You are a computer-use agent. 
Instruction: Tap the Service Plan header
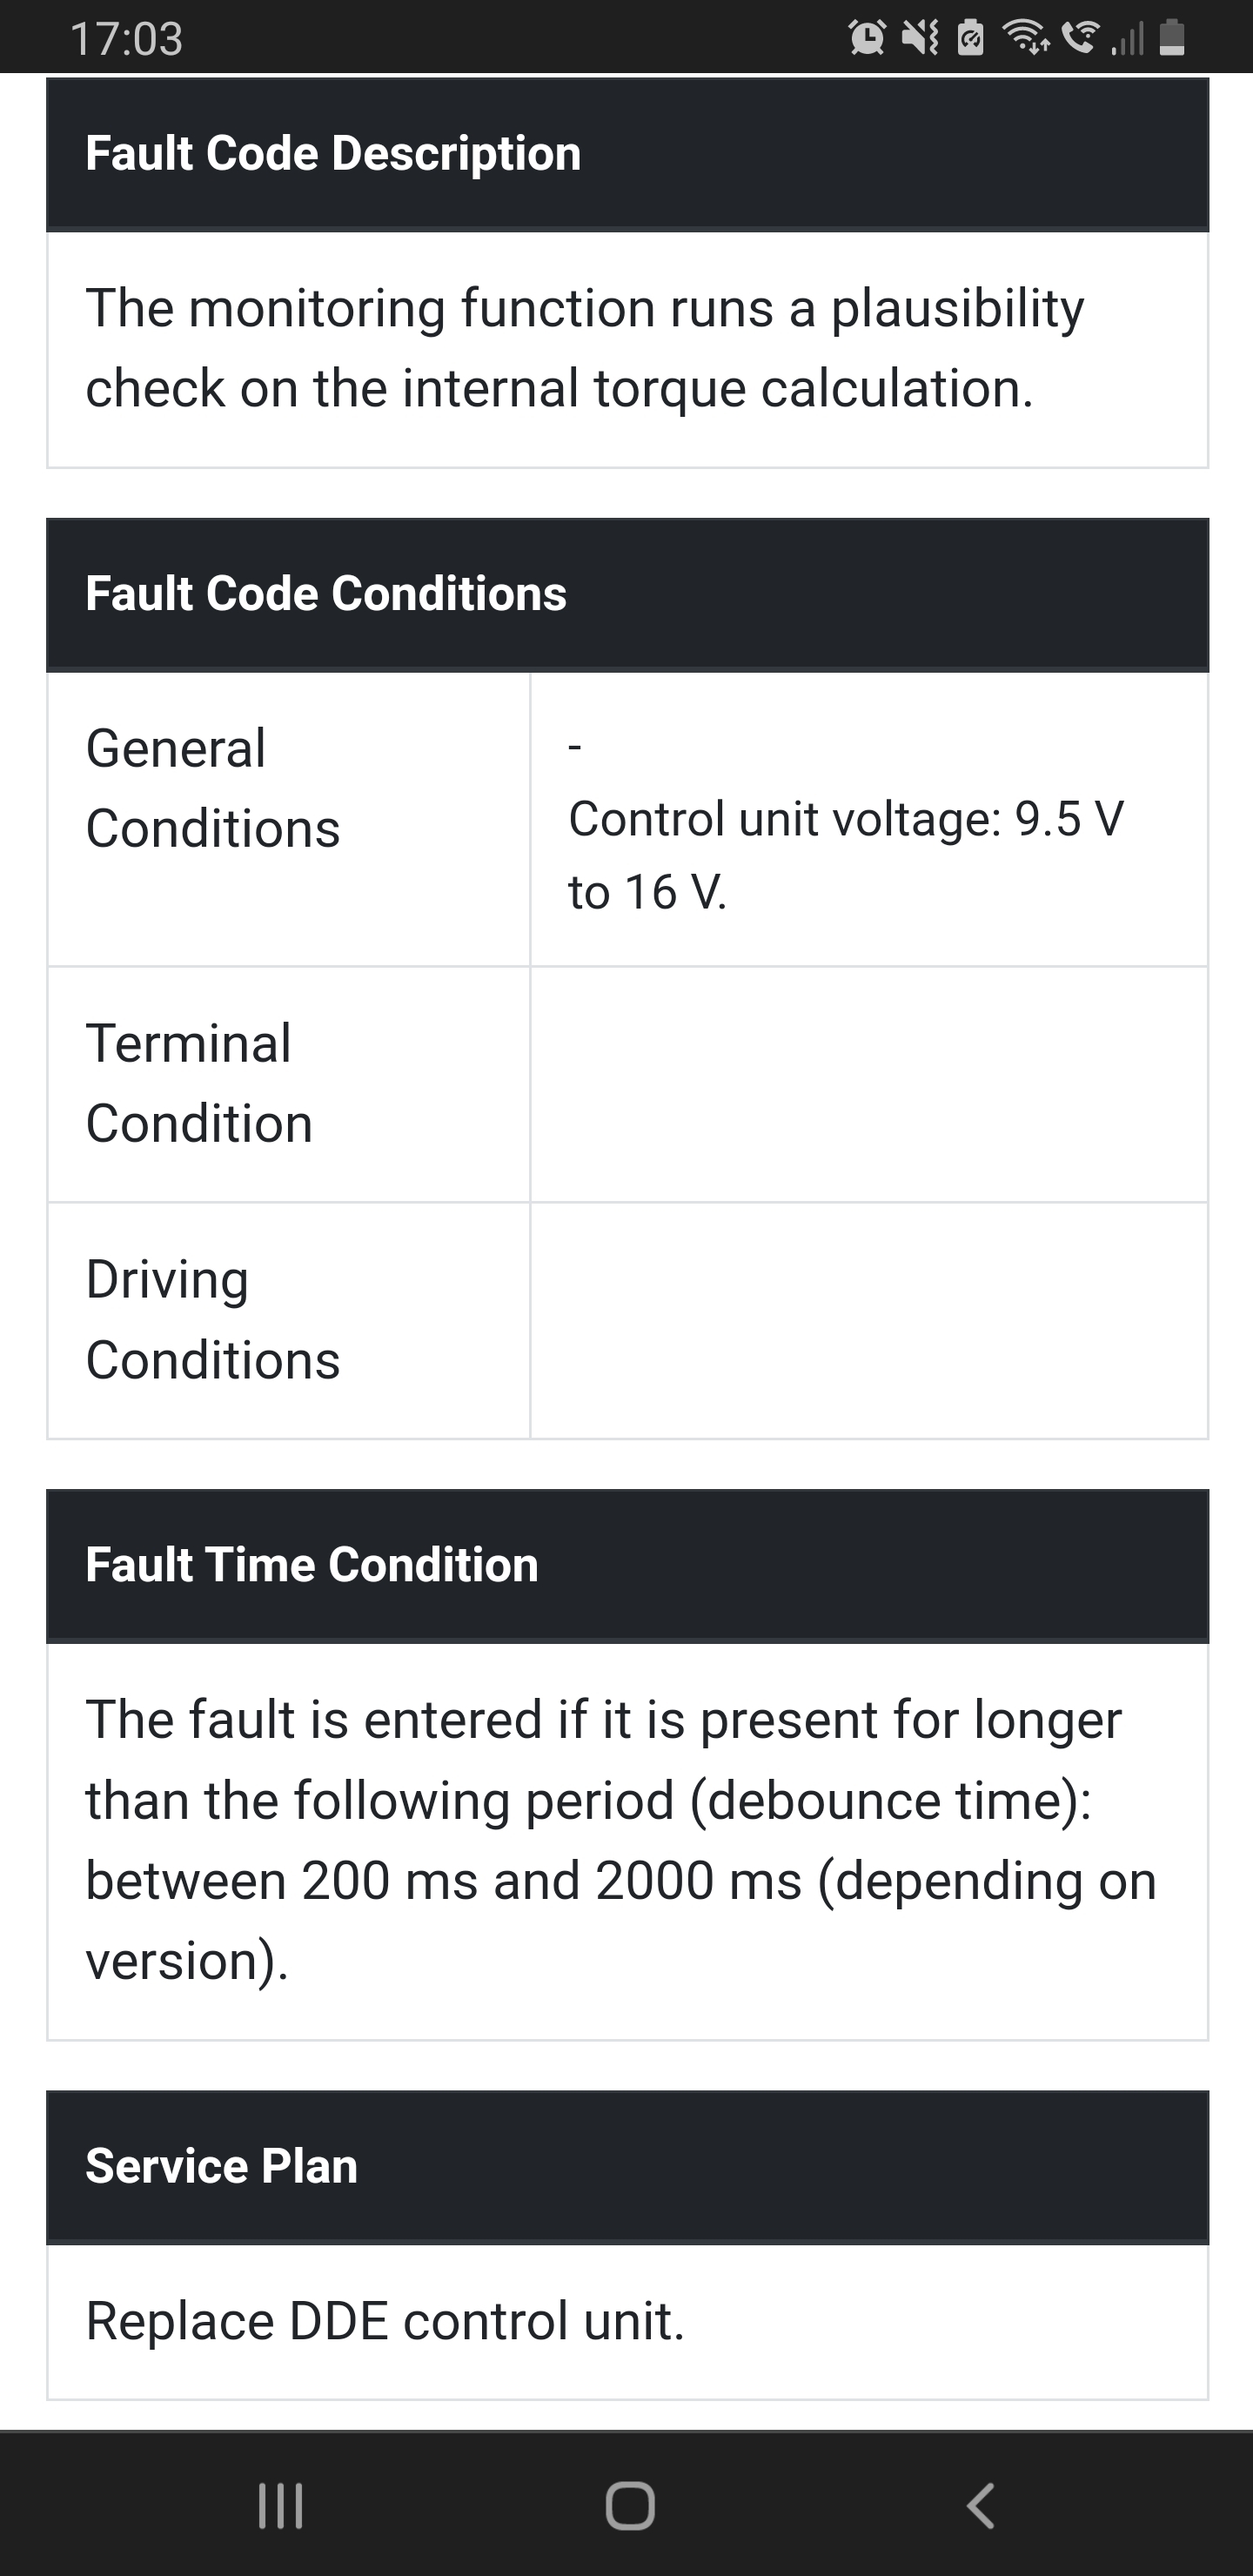(222, 2165)
